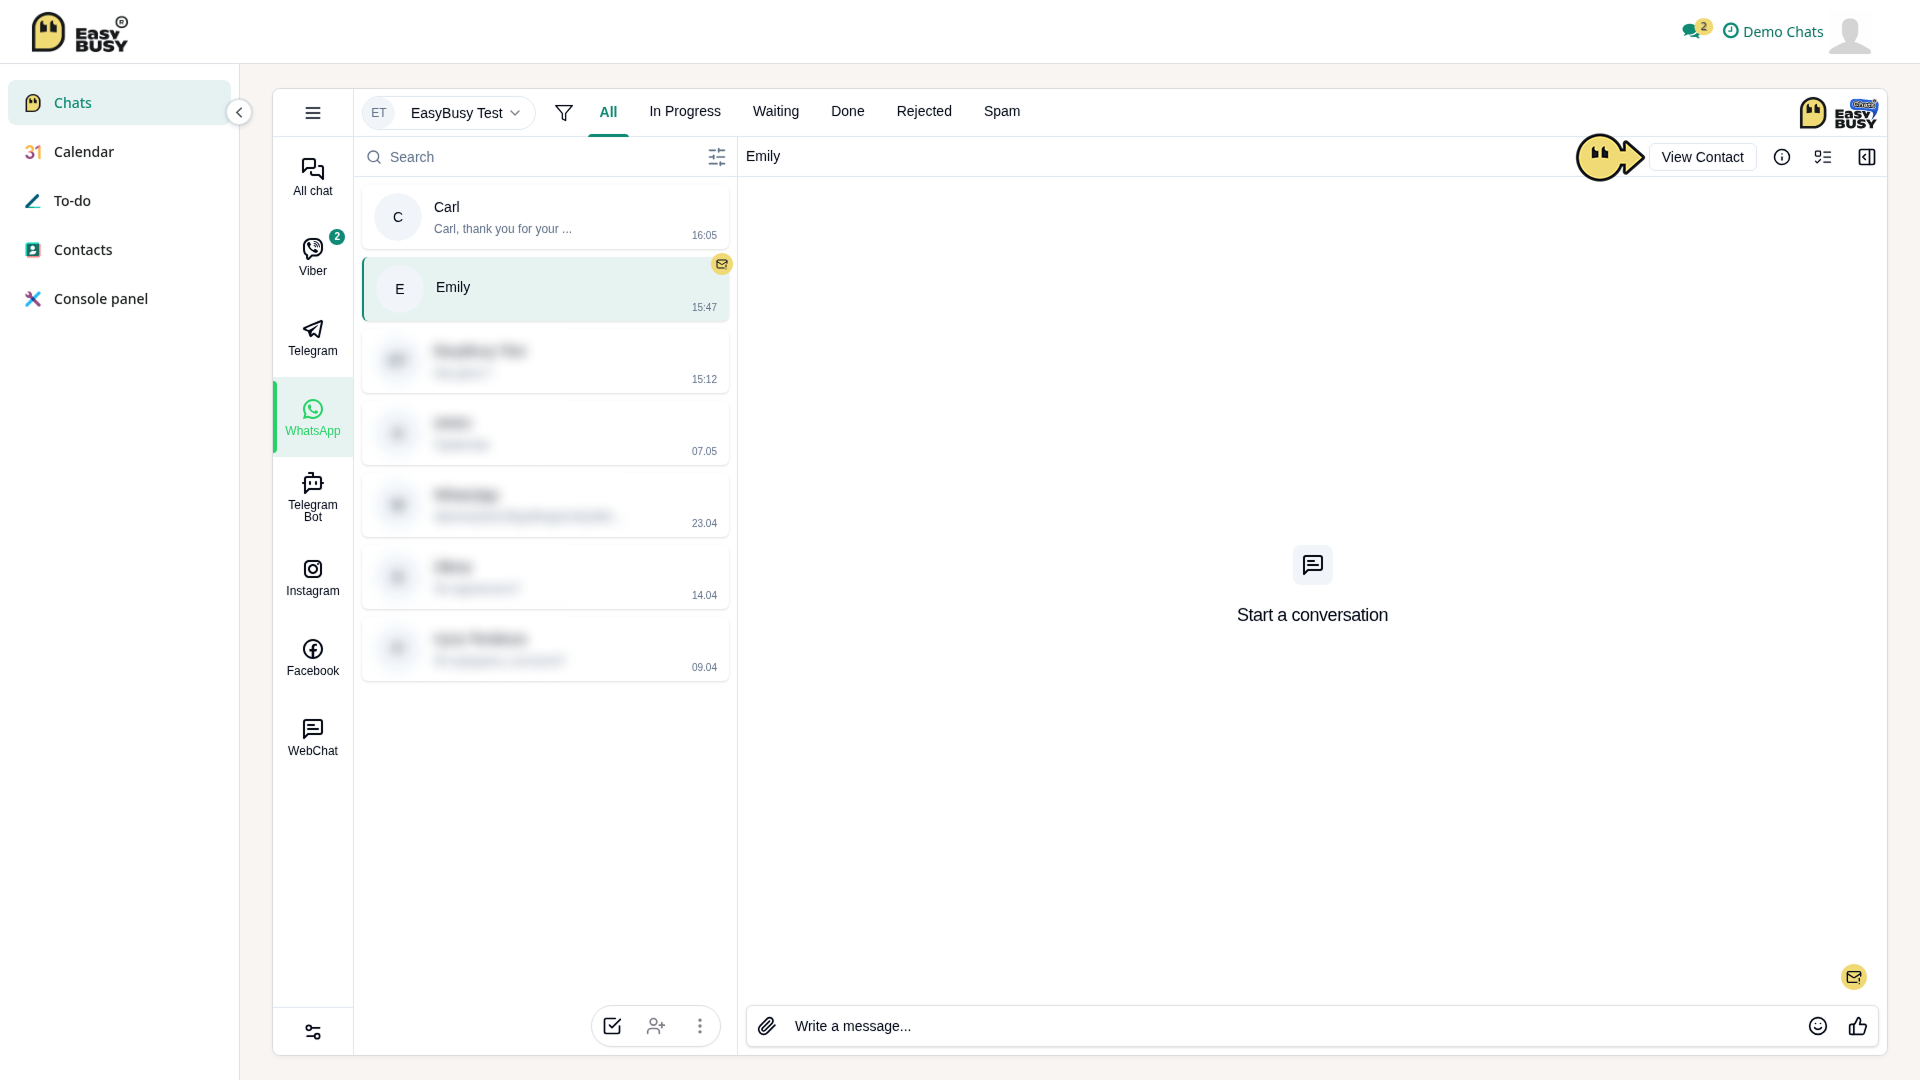
Task: Click the select chats checkbox icon
Action: (x=612, y=1026)
